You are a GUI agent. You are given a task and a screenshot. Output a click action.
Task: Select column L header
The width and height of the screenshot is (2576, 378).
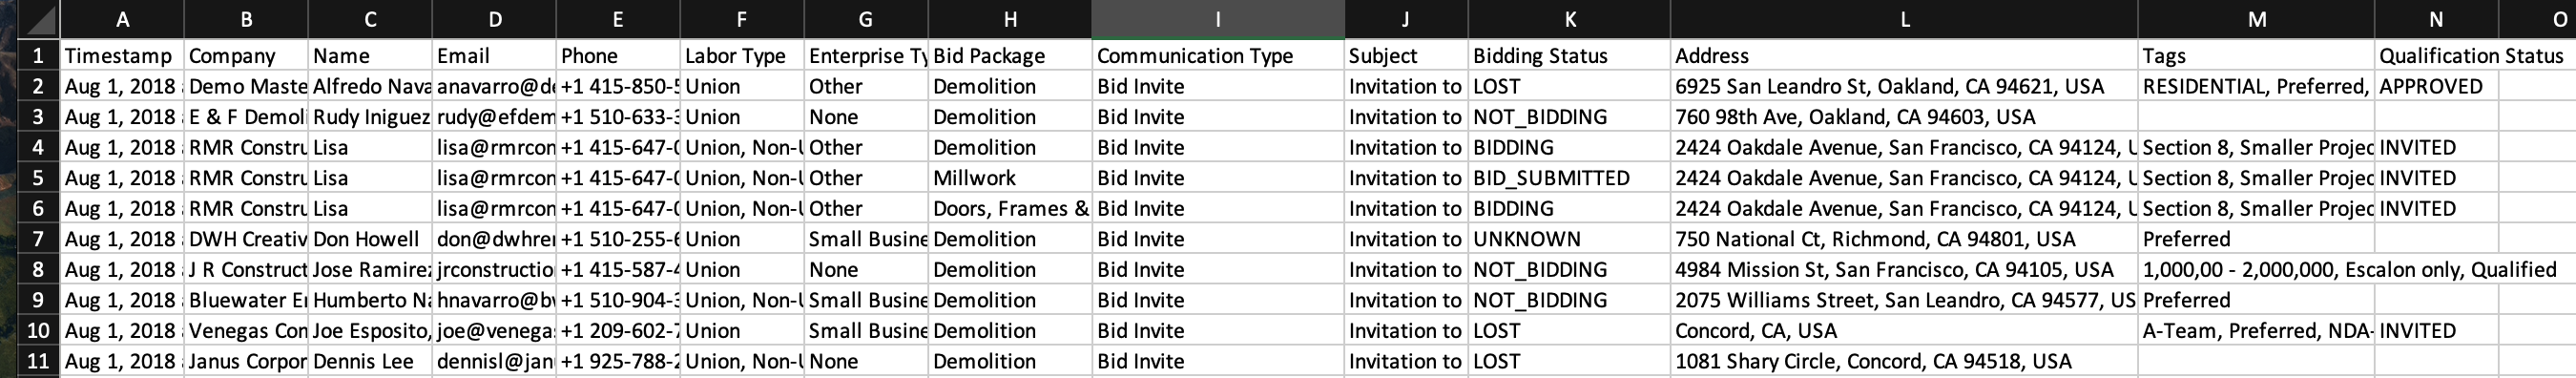1904,19
